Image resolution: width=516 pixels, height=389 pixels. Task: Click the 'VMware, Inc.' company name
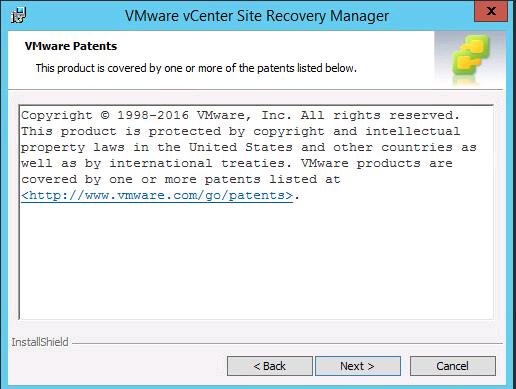244,115
